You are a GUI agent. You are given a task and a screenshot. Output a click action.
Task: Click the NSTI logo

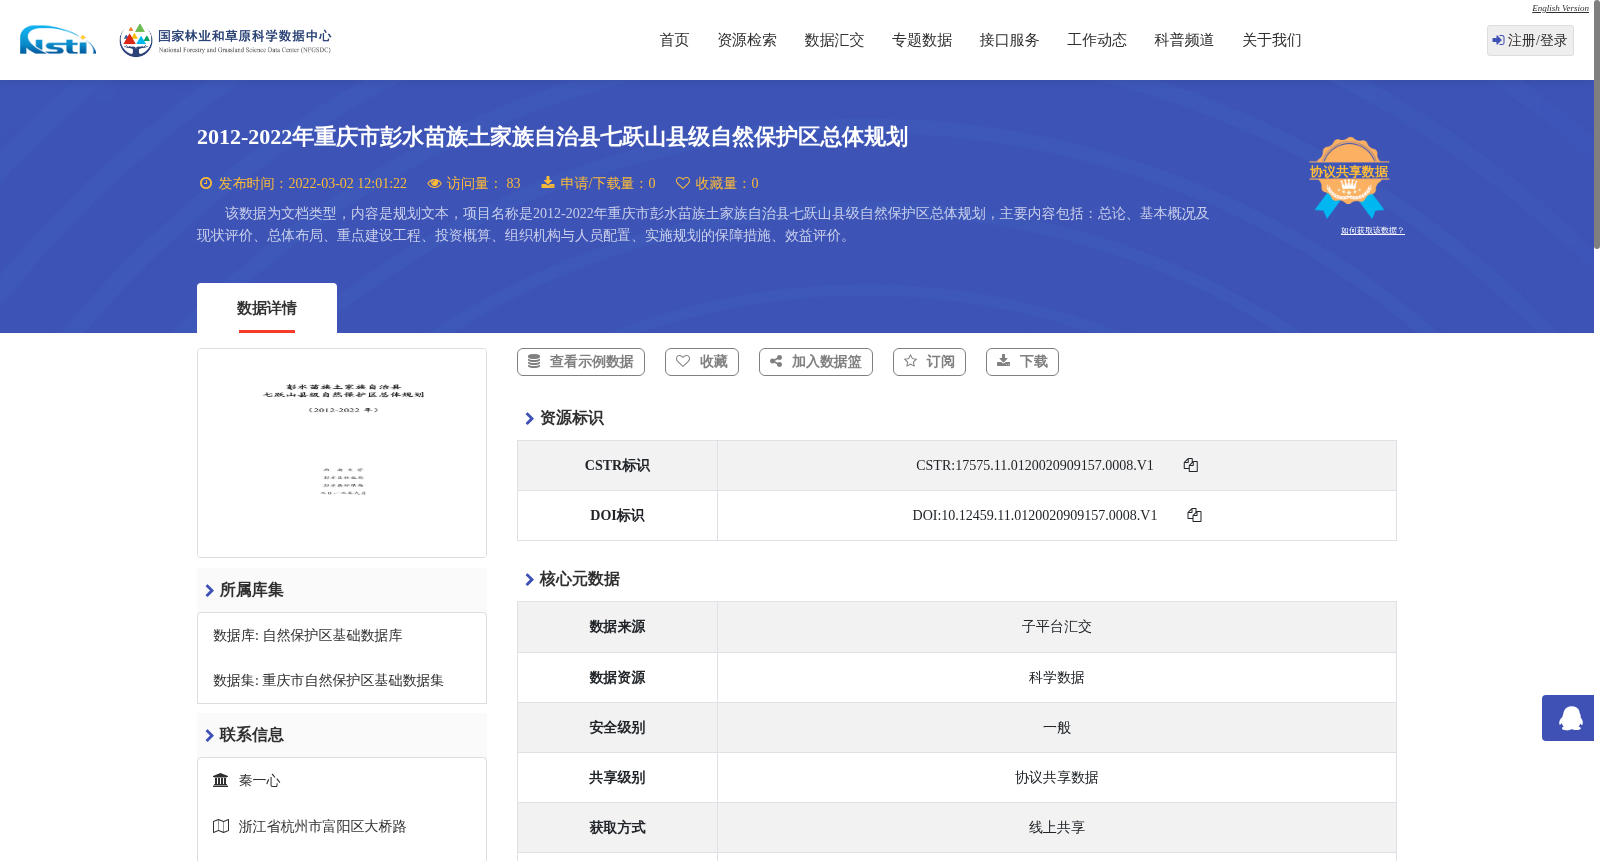tap(58, 40)
